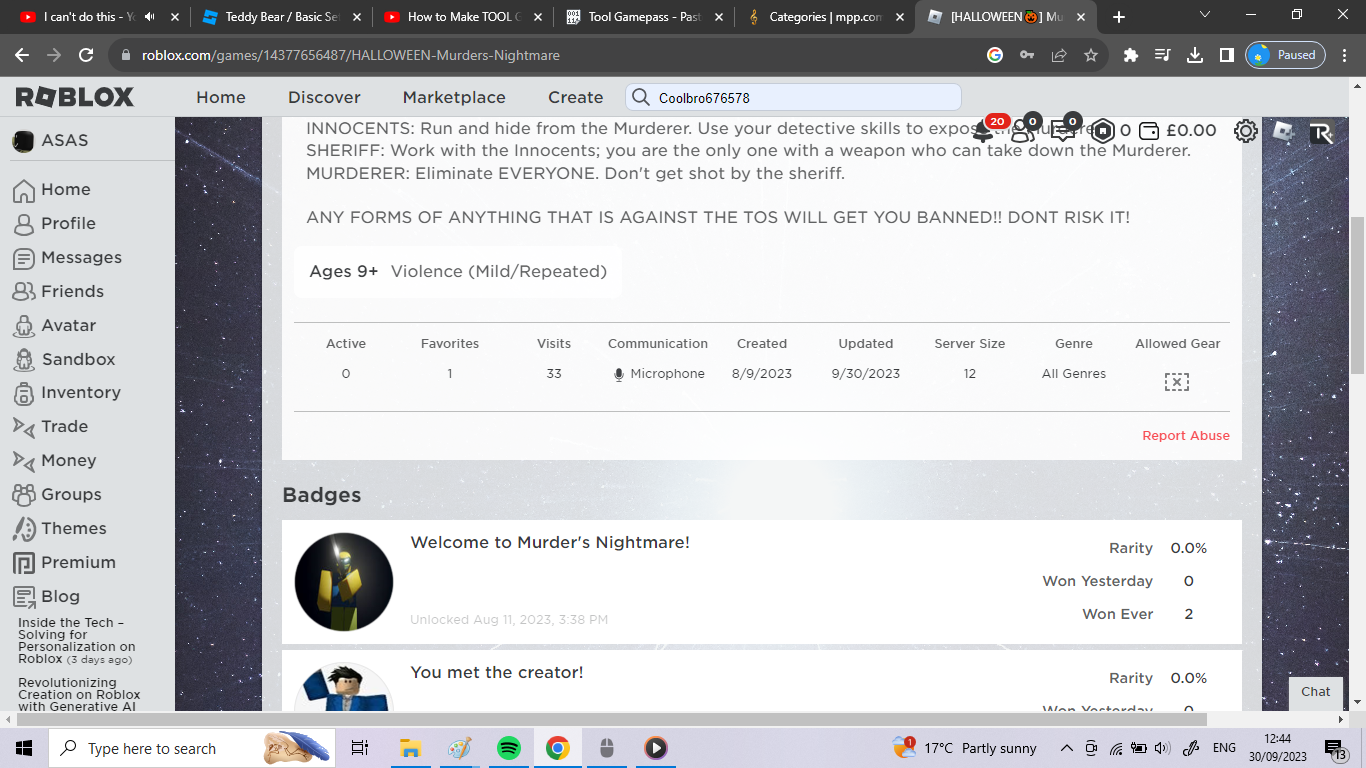Click the Allowed Gear disabled icon

(1177, 382)
